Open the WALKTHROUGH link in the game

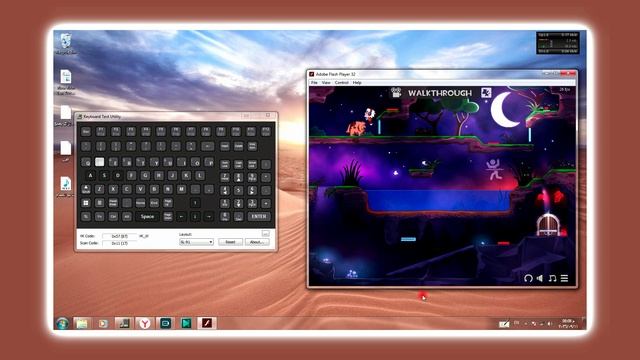pos(440,93)
